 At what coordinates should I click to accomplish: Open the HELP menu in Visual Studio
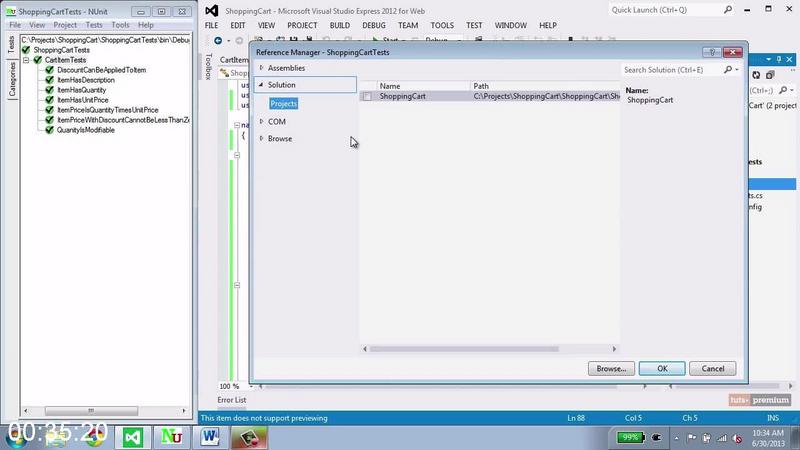[548, 25]
